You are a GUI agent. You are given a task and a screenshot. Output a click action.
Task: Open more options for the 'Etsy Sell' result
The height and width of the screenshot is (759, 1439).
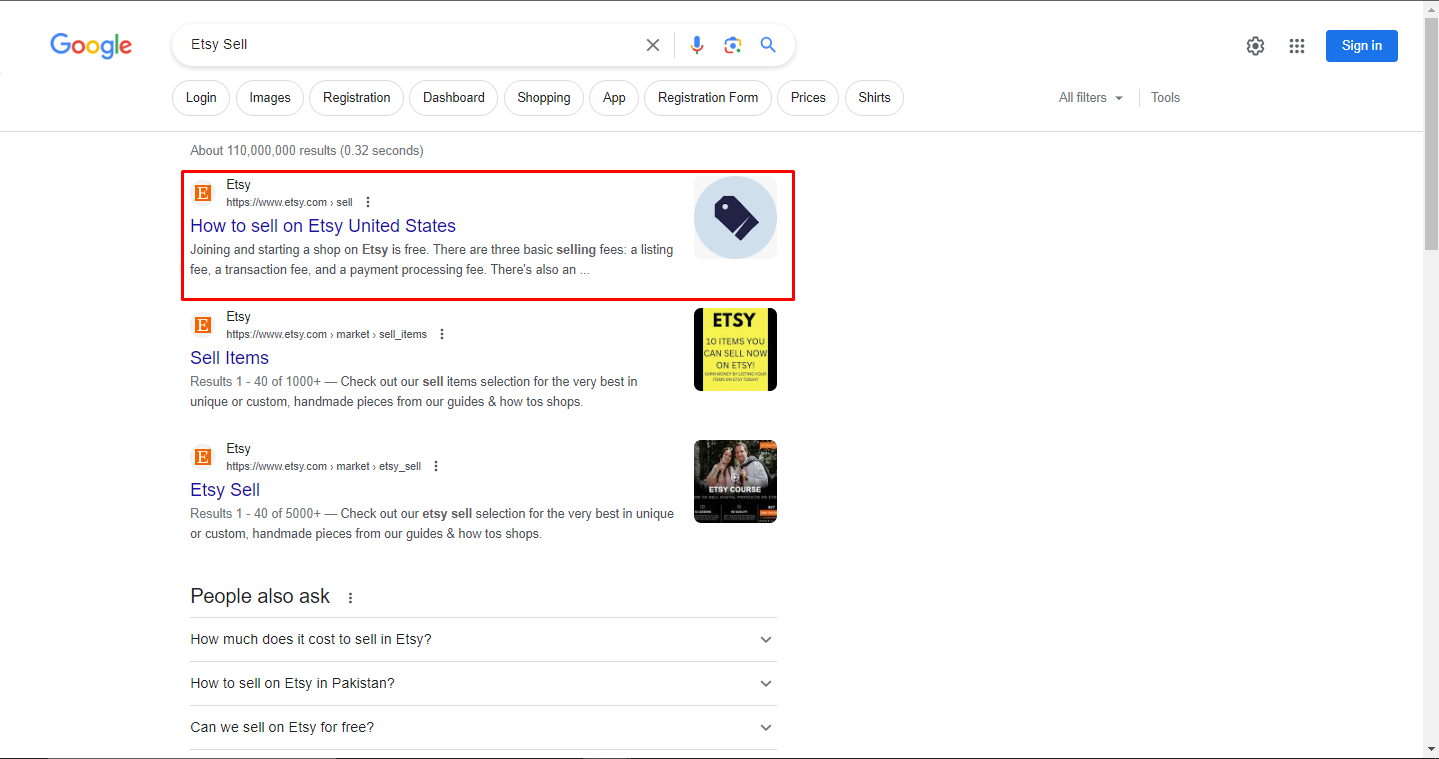[436, 466]
